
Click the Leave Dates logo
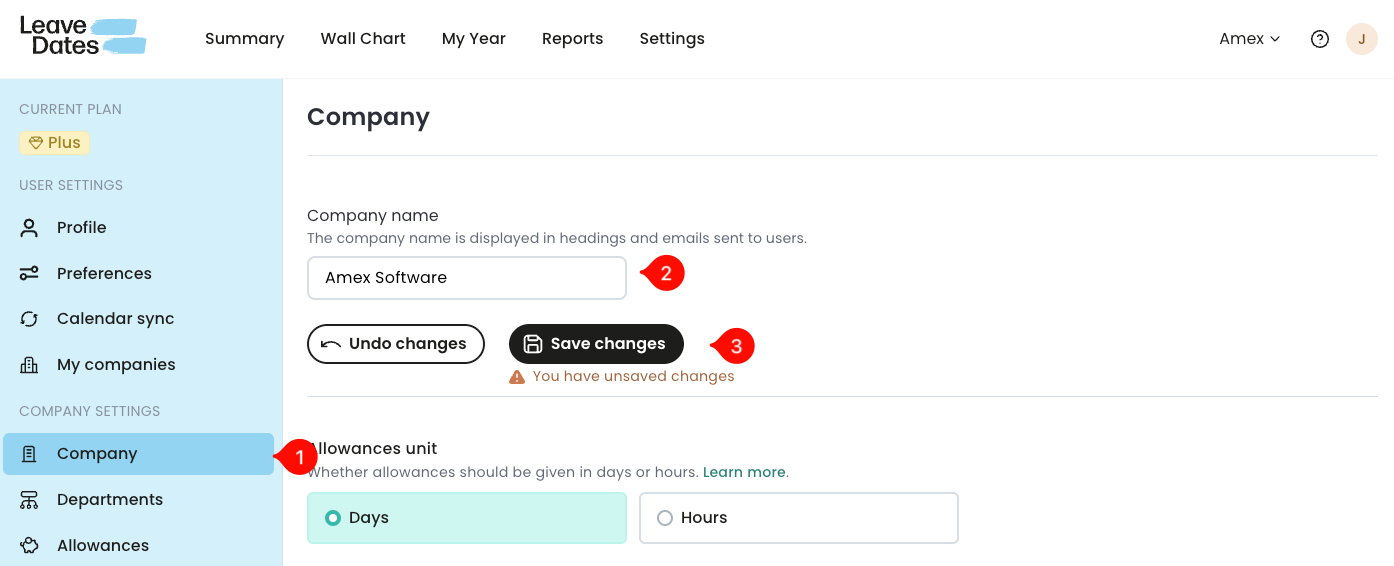pyautogui.click(x=83, y=36)
